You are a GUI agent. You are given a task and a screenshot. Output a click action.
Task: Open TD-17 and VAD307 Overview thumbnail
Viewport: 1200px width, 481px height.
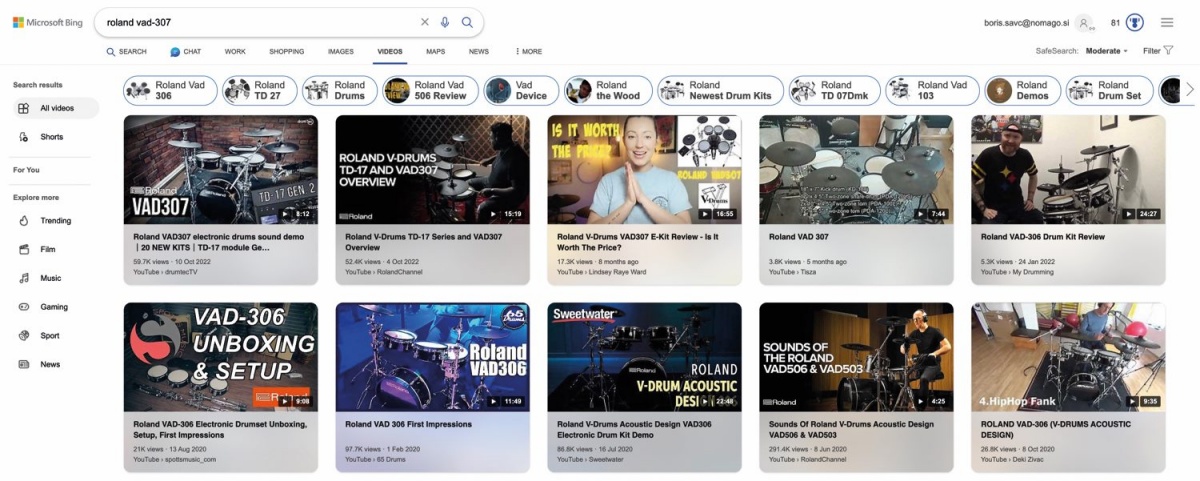[x=432, y=169]
